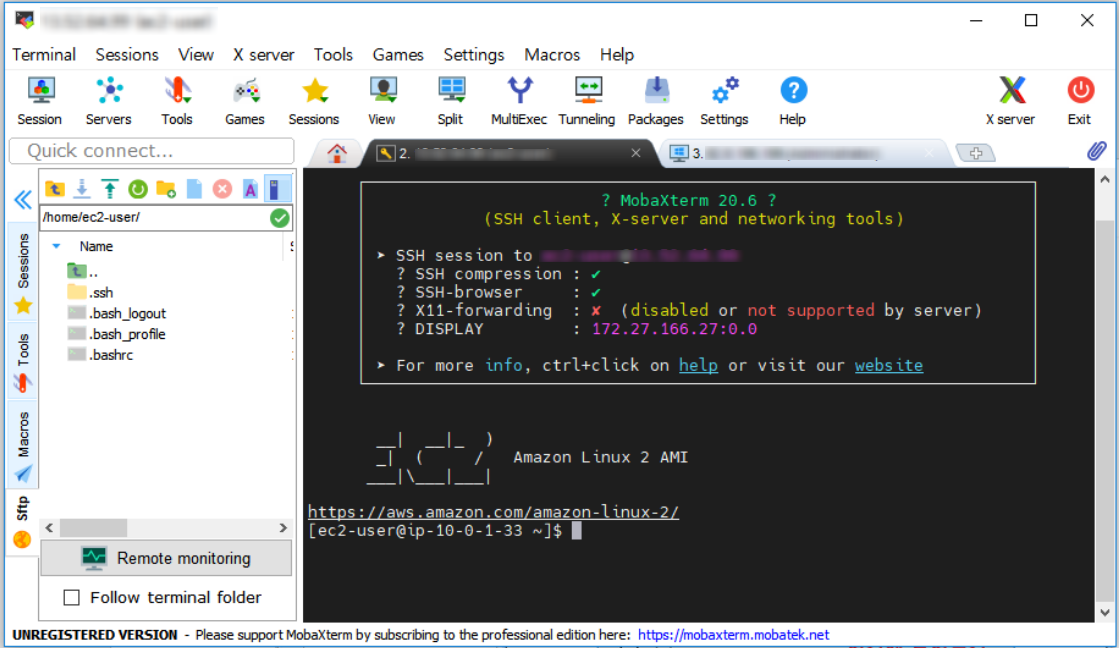Click the Quick connect input field

[x=152, y=151]
